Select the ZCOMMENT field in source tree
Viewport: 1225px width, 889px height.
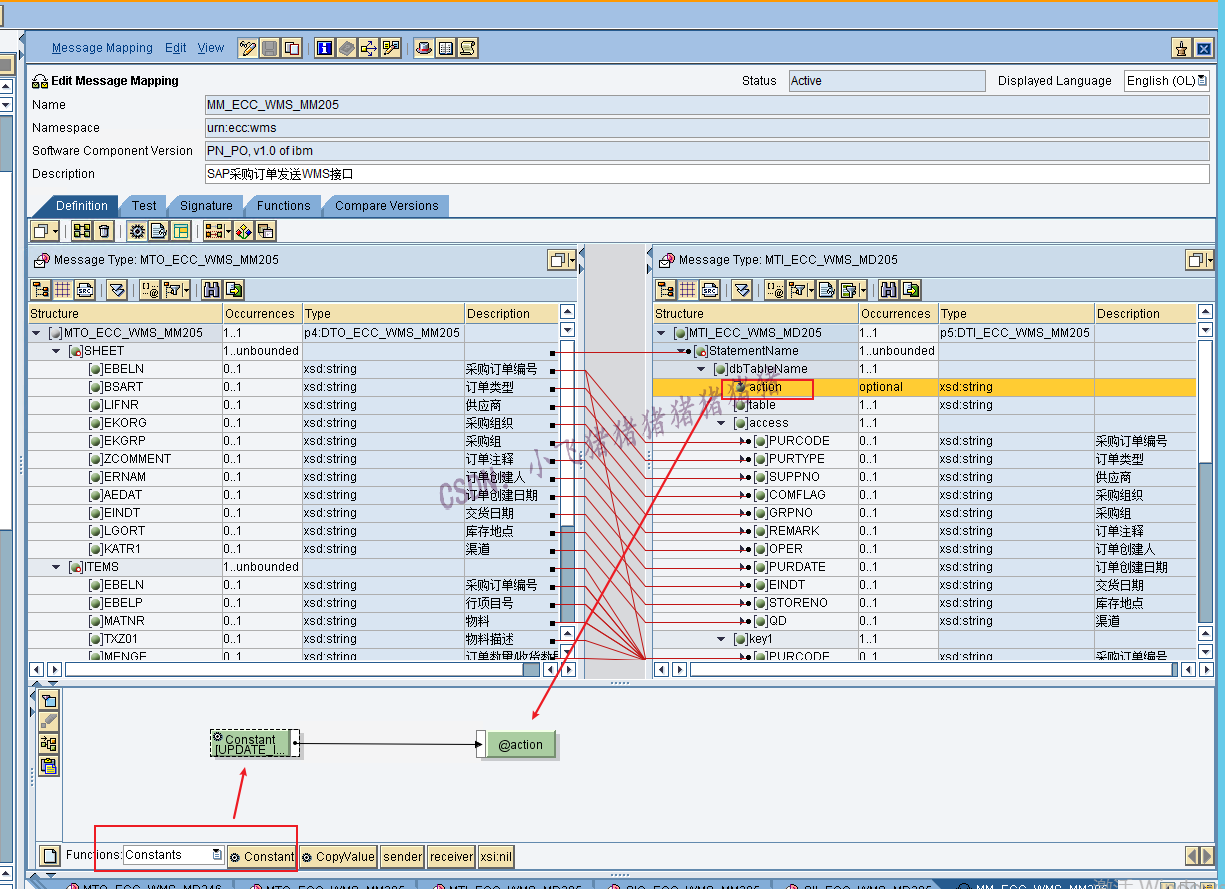pyautogui.click(x=137, y=459)
